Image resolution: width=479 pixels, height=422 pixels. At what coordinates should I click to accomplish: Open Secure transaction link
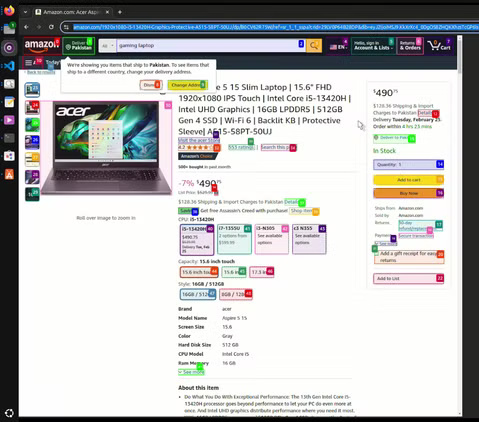tap(416, 236)
